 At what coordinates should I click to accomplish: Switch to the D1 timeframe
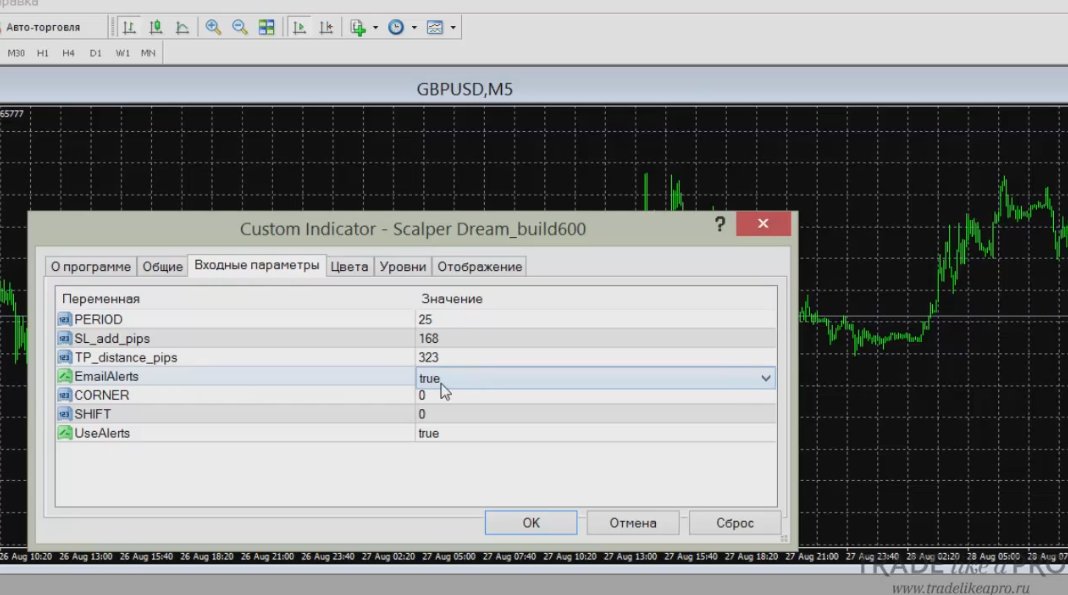(95, 53)
